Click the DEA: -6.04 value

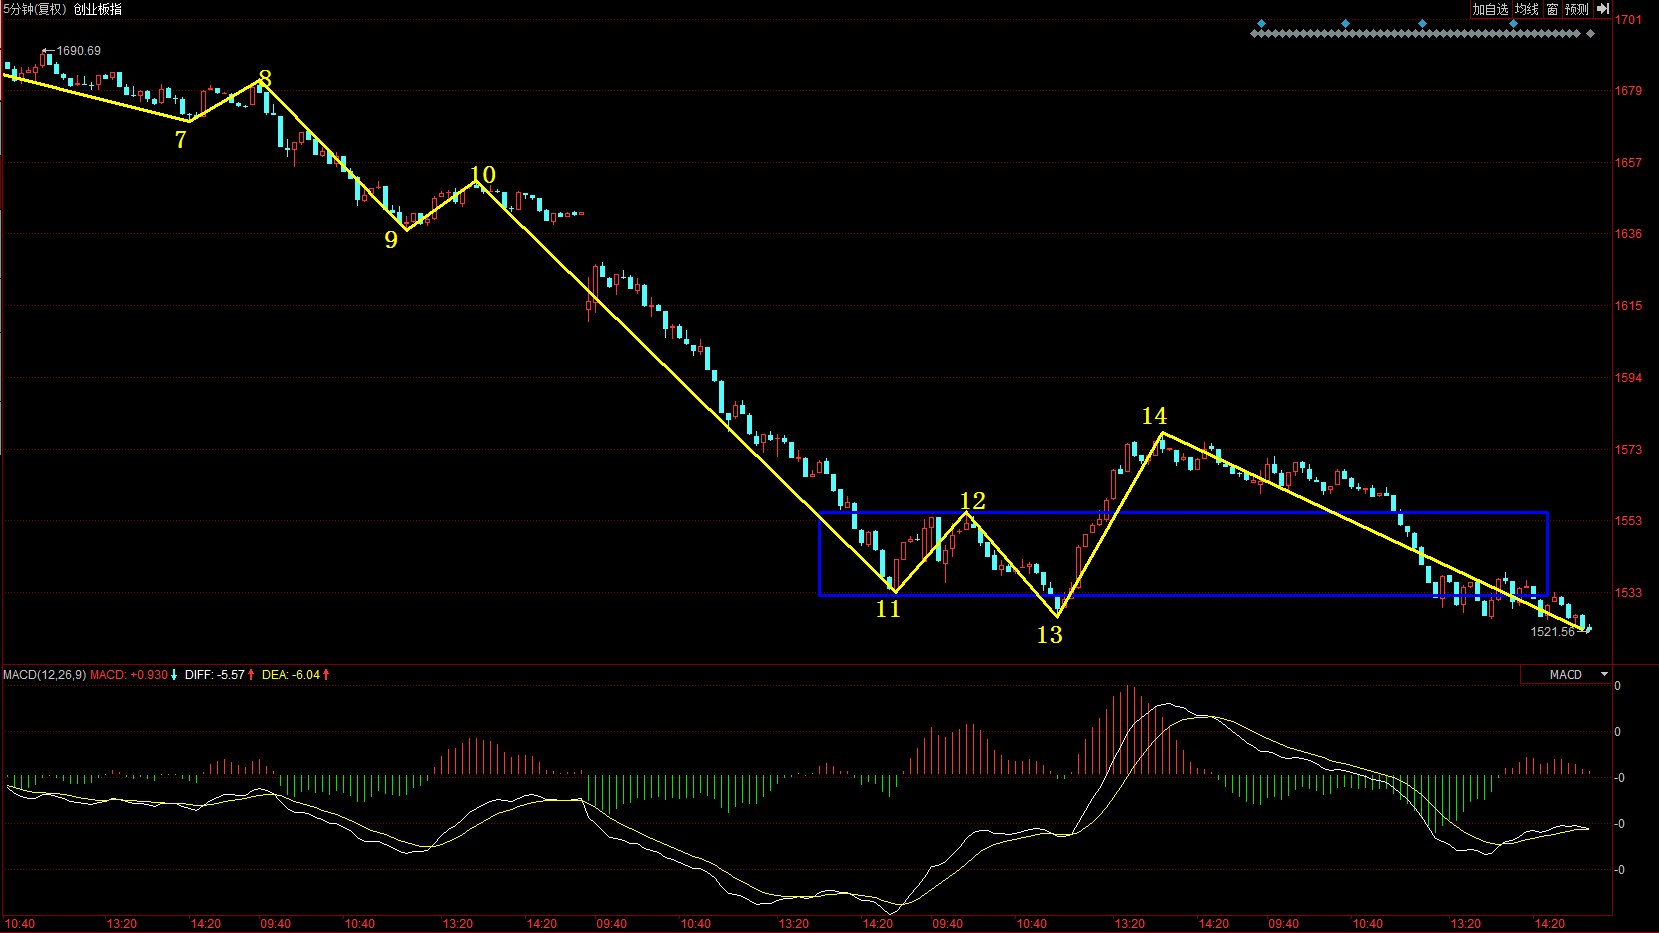[291, 675]
